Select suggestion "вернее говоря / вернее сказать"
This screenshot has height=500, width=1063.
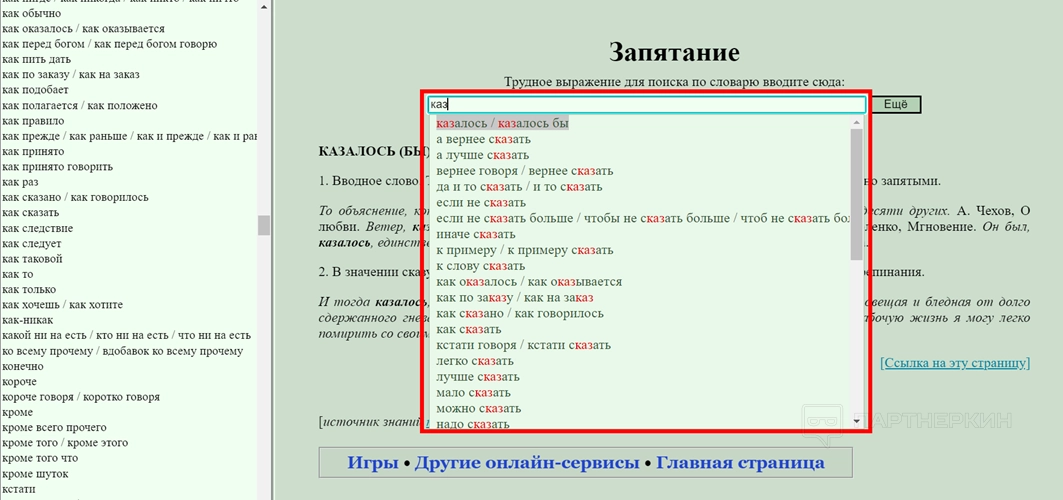pos(525,171)
